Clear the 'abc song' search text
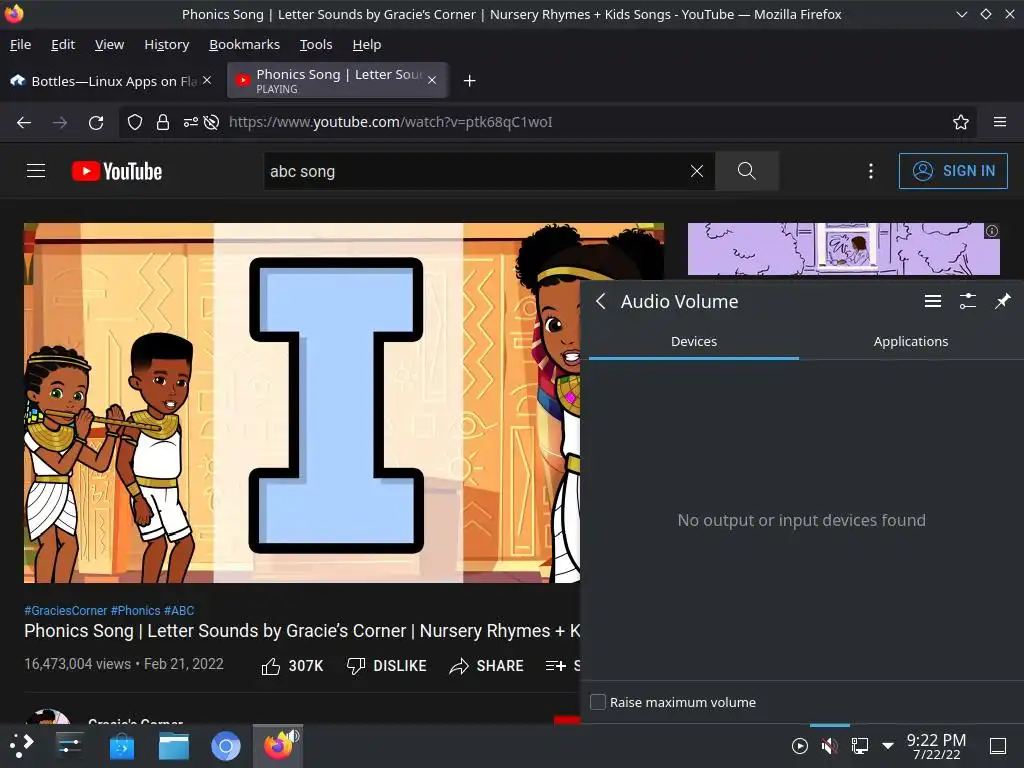 [697, 171]
